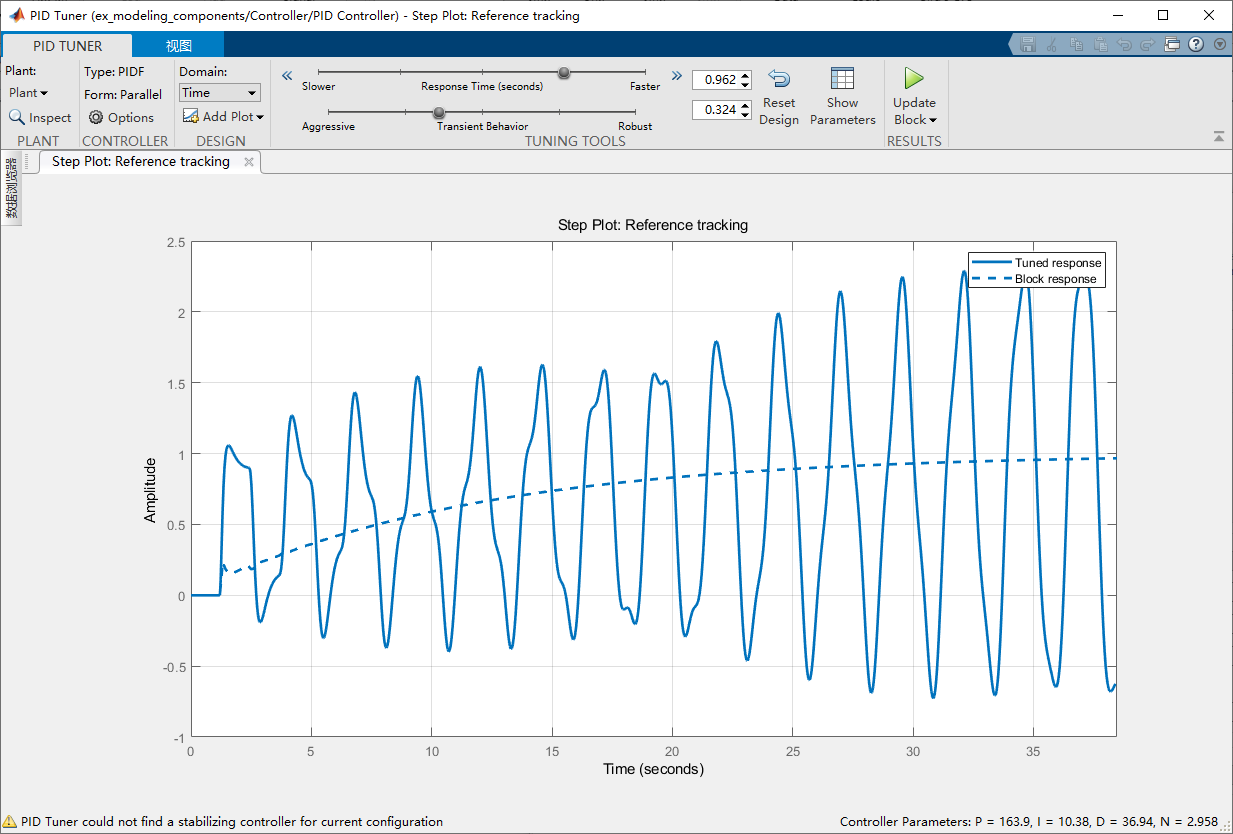Open controller Options gear icon

click(x=96, y=117)
